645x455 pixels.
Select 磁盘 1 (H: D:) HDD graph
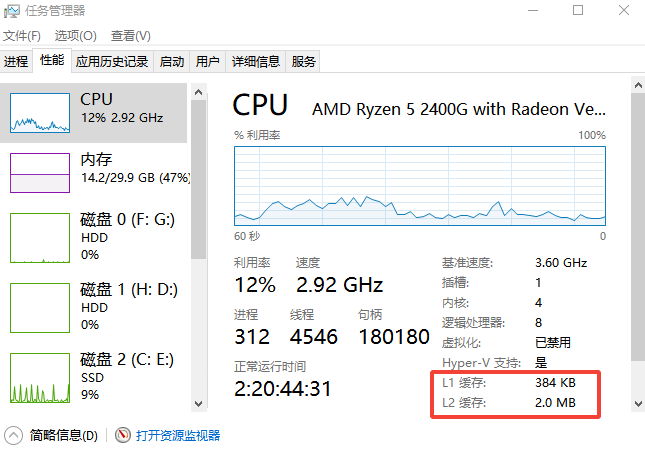coord(40,308)
